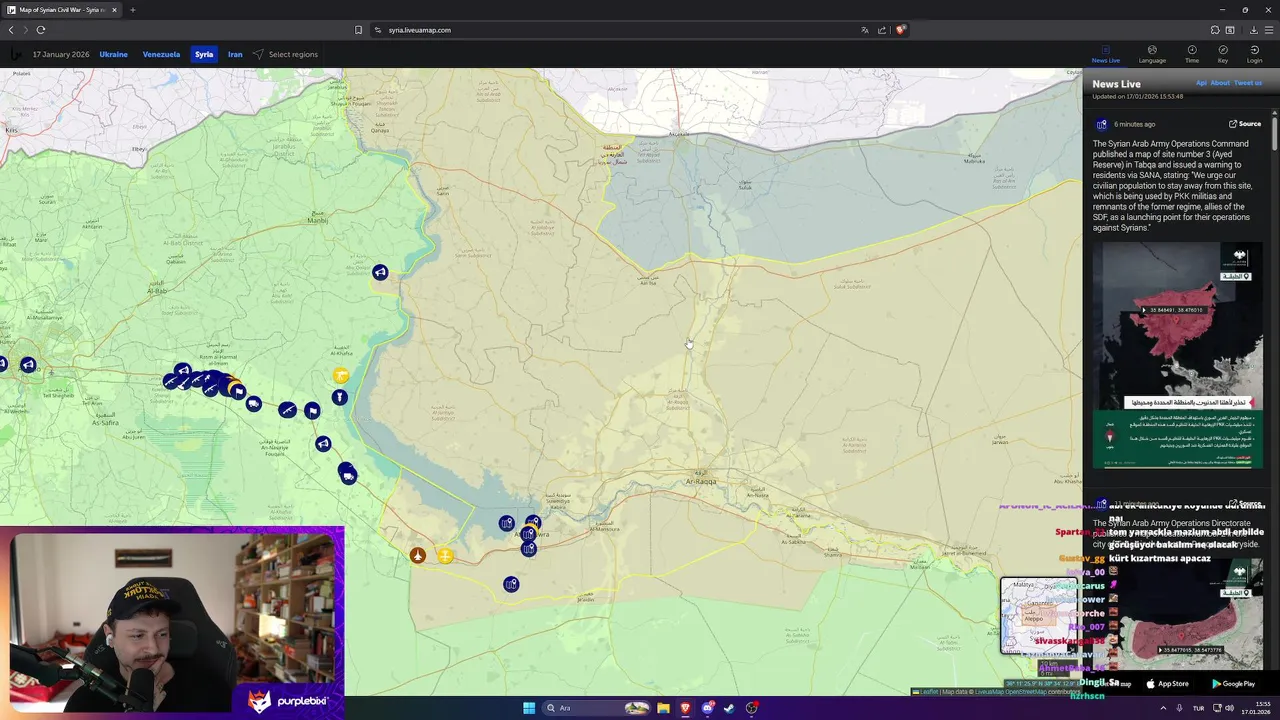The image size is (1280, 720).
Task: Open the App Store download link
Action: 1168,684
